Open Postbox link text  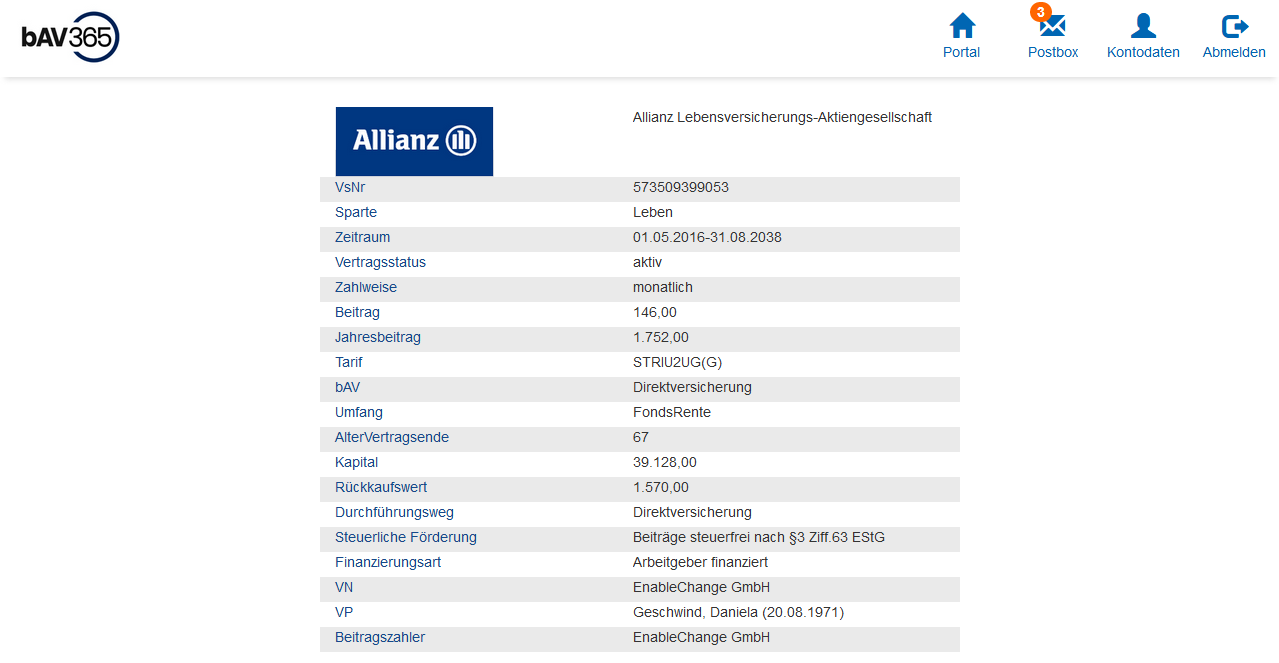click(1053, 52)
